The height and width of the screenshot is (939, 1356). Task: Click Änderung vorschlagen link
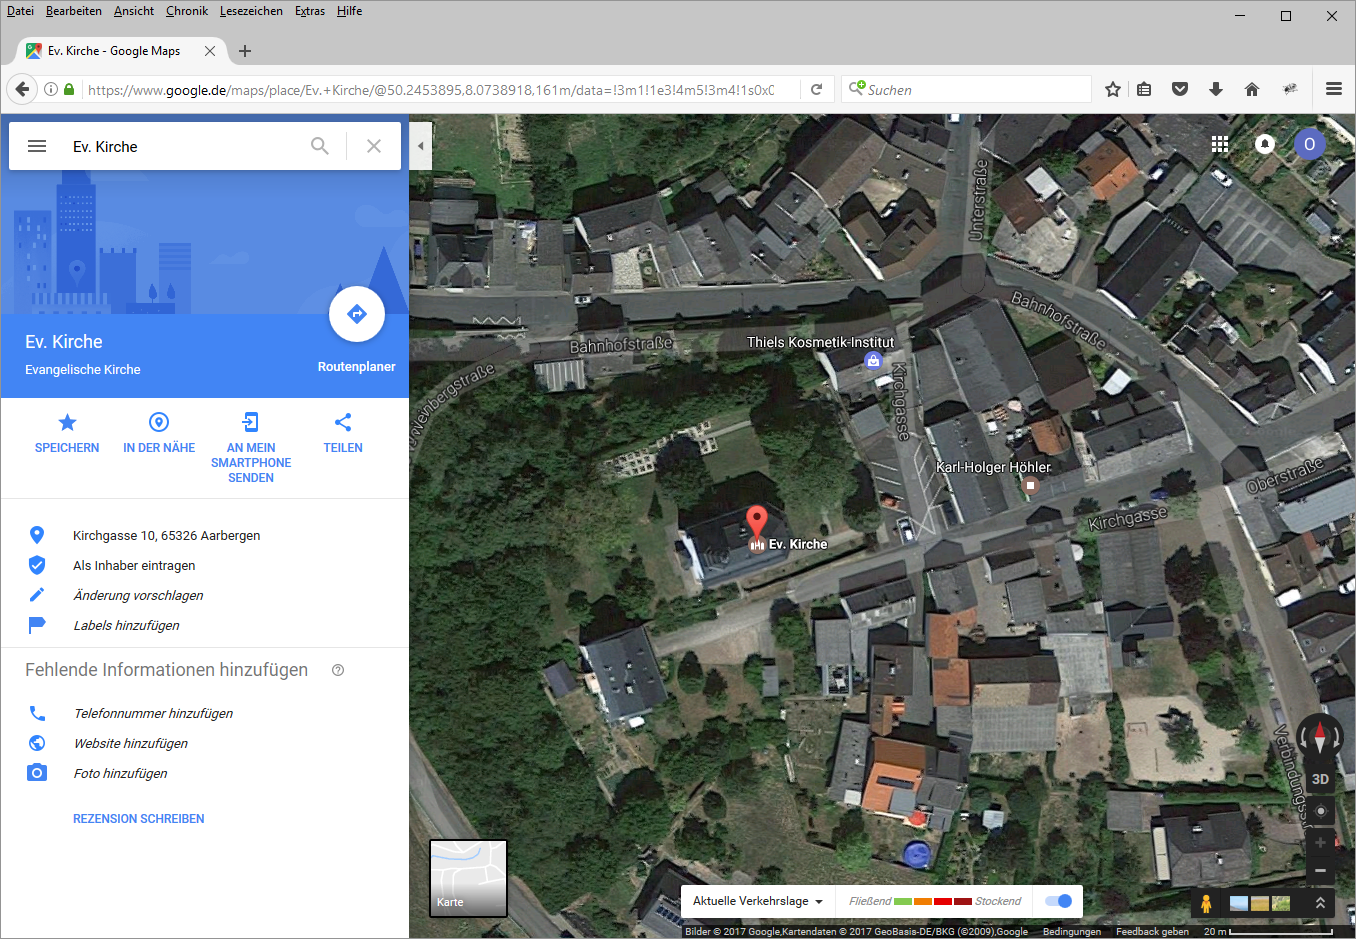point(138,595)
